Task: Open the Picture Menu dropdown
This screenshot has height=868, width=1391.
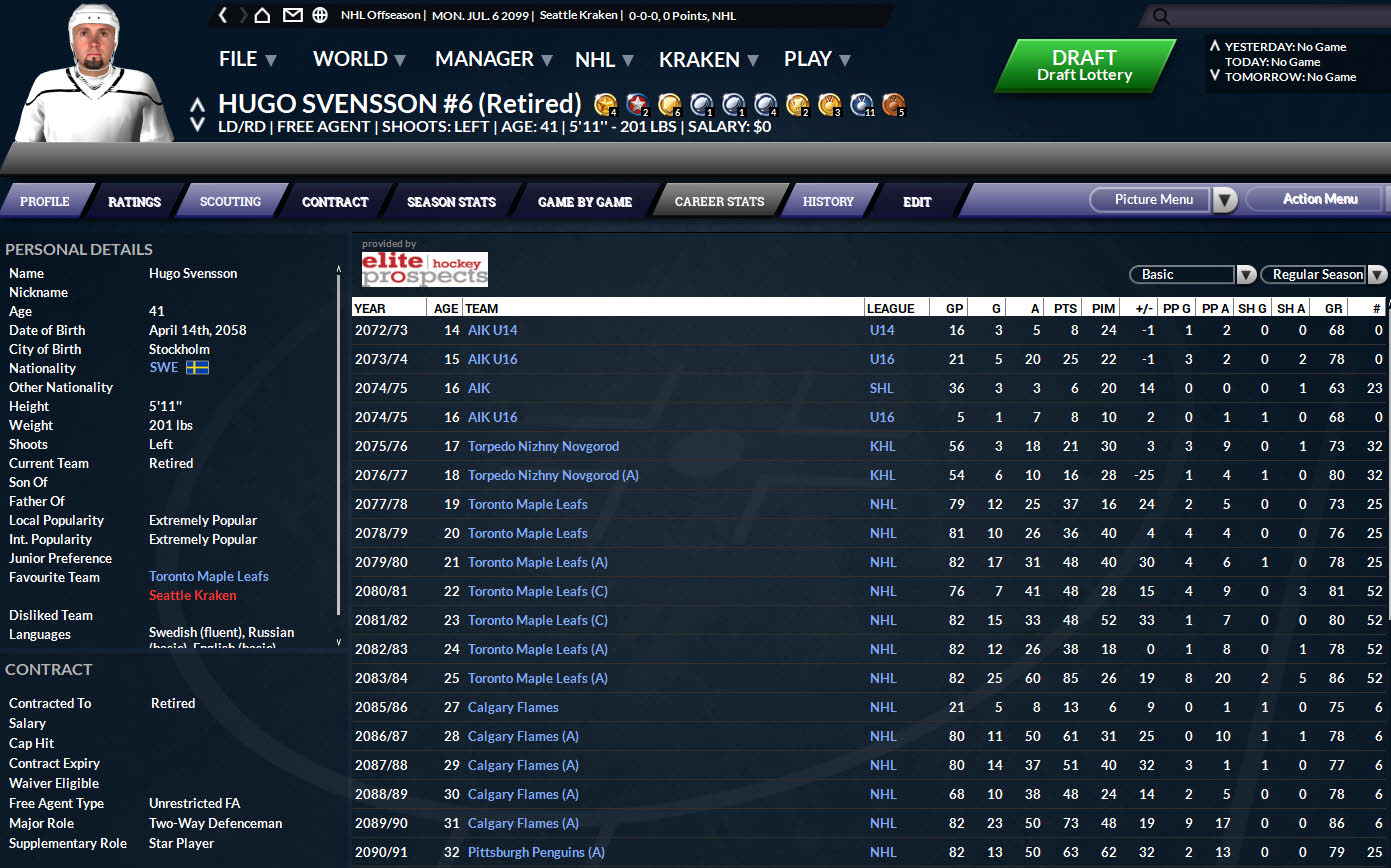Action: [1163, 200]
